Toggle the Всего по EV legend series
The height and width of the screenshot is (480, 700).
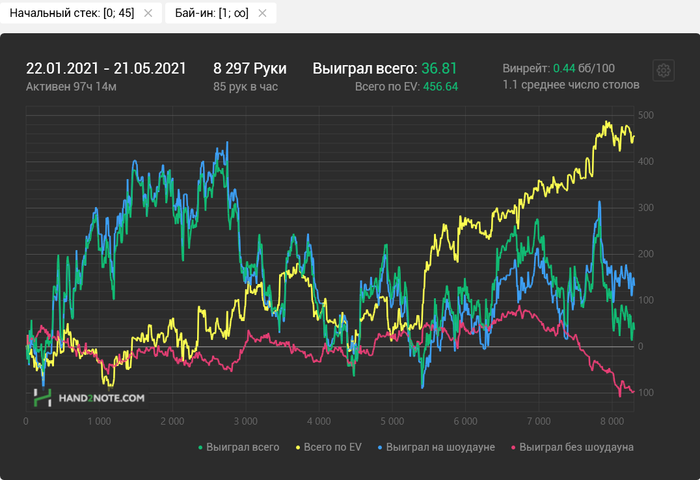tap(329, 447)
